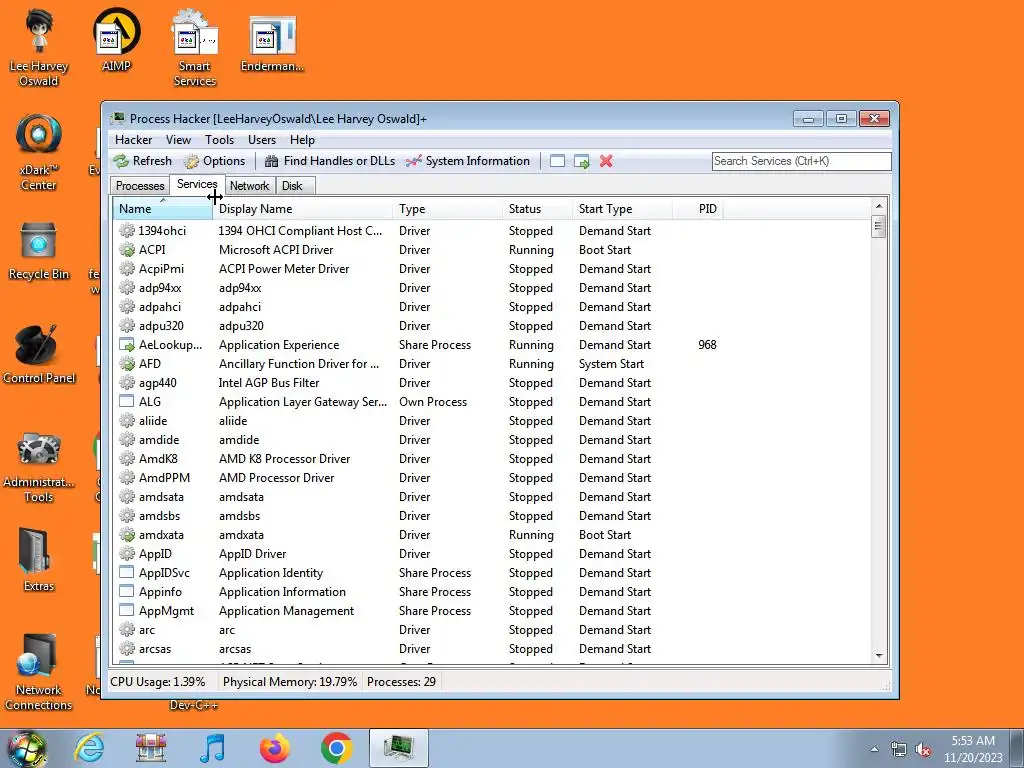The height and width of the screenshot is (768, 1024).
Task: Sort by the Status column header
Action: click(x=538, y=209)
